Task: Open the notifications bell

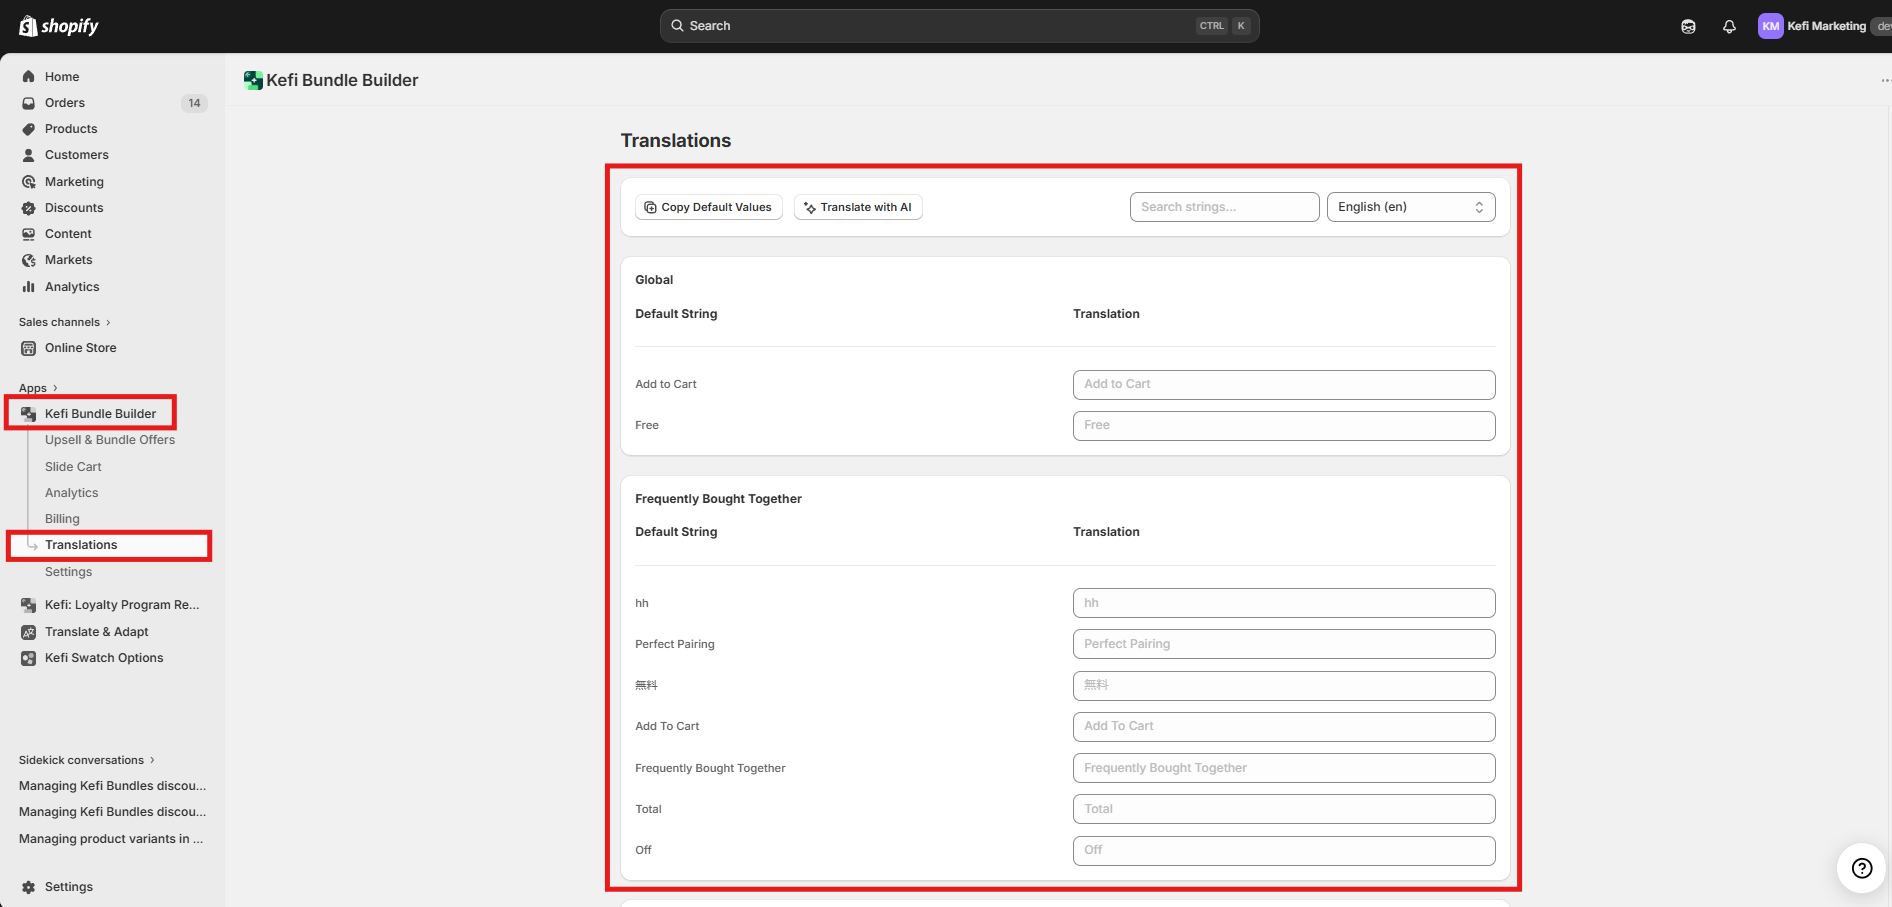Action: click(1729, 27)
